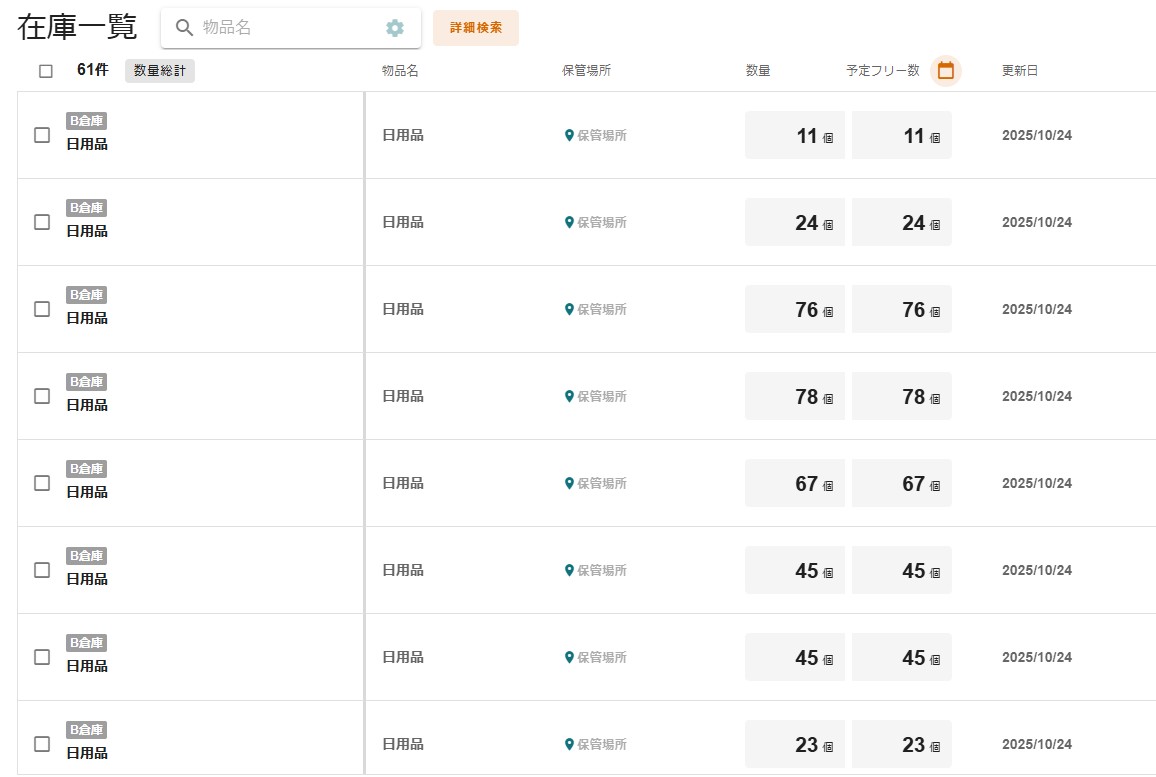Click the location pin in the 23個 row
Viewport: 1156px width, 777px height.
click(569, 745)
